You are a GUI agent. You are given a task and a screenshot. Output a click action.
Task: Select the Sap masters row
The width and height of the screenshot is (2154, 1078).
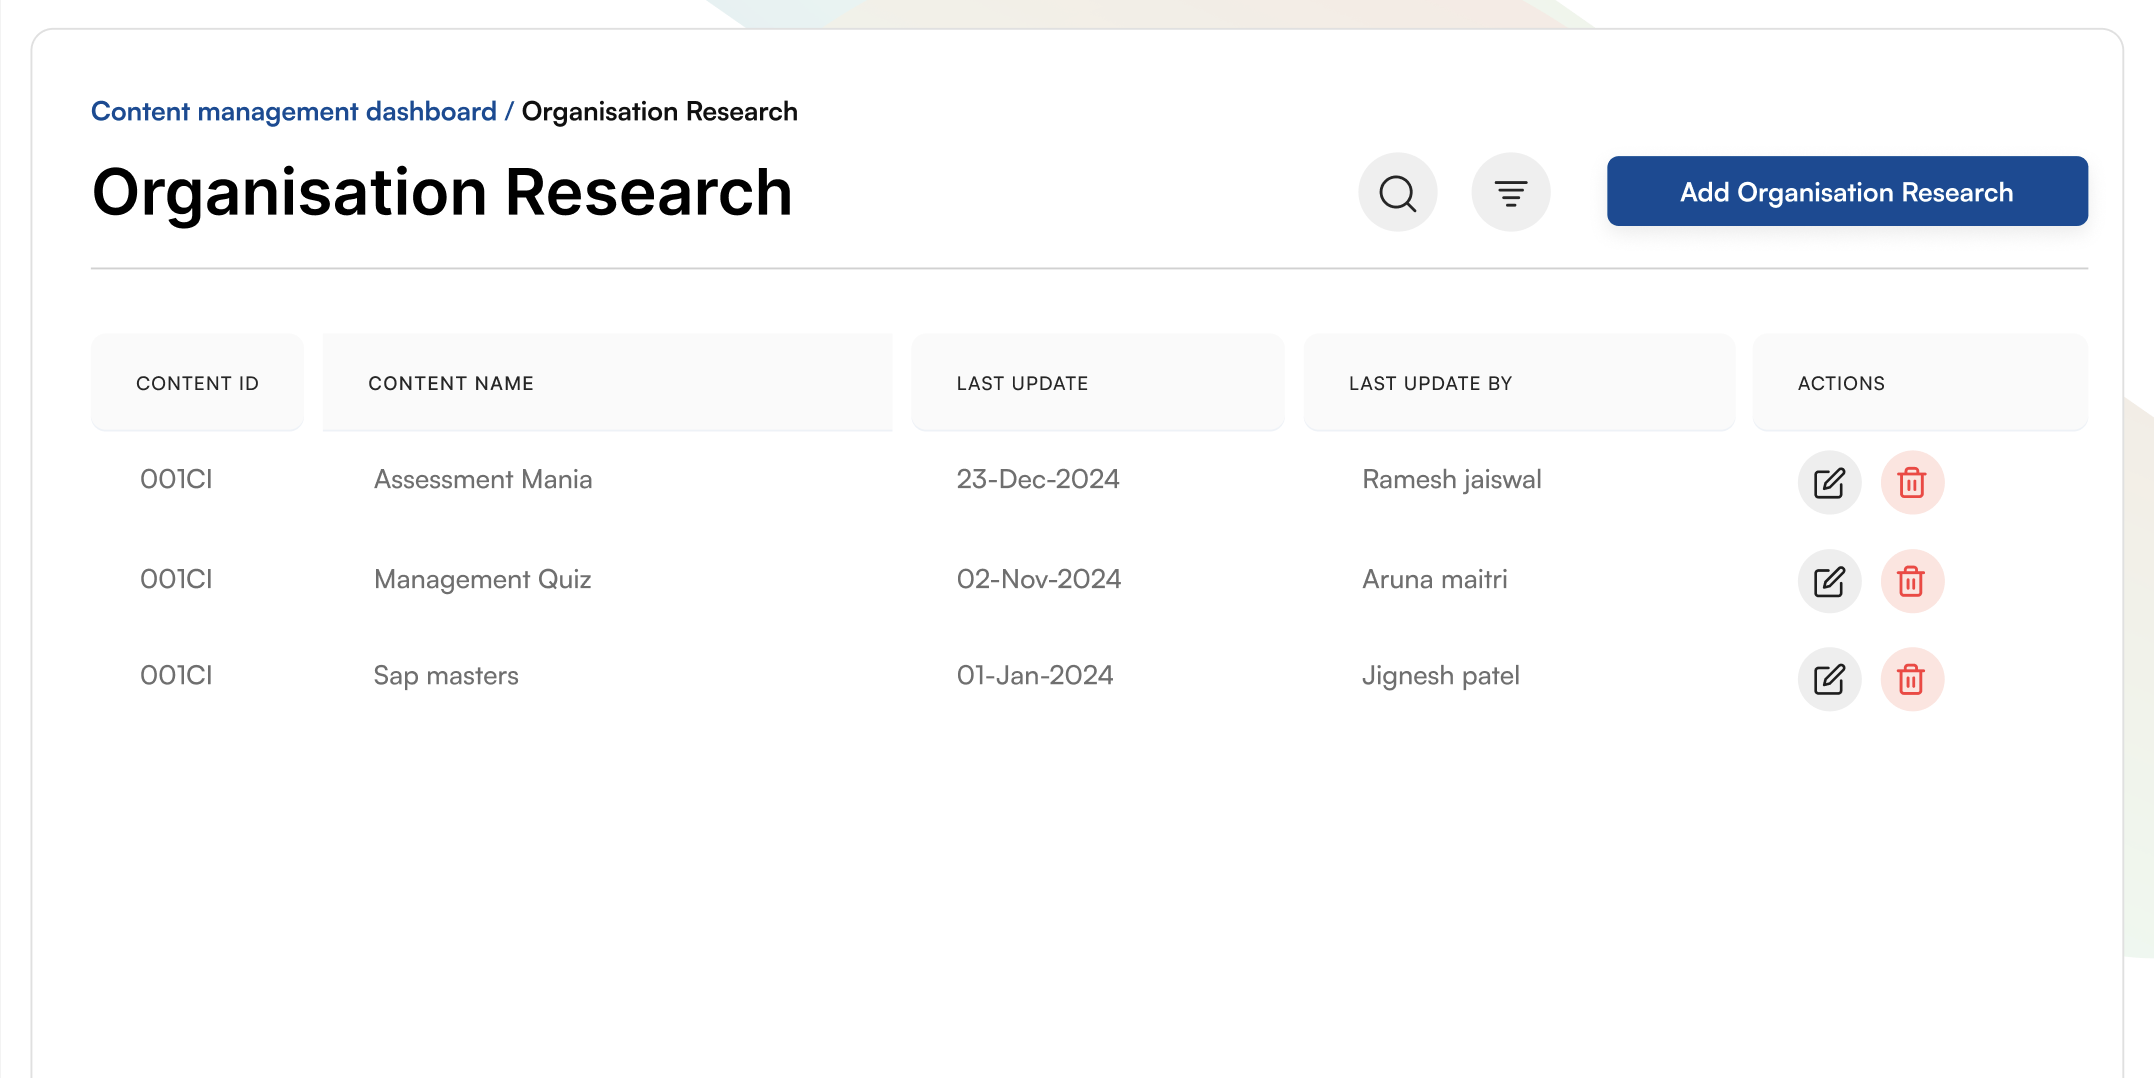[445, 675]
